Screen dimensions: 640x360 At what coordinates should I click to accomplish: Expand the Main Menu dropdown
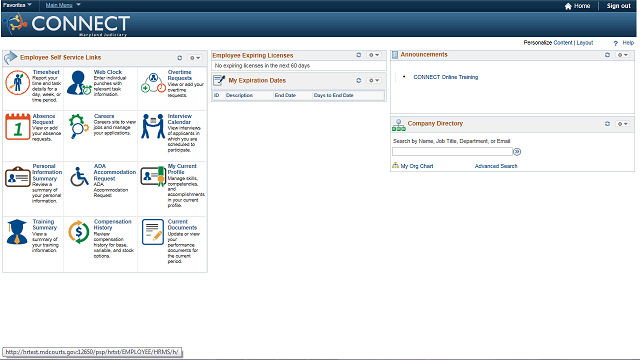click(63, 5)
